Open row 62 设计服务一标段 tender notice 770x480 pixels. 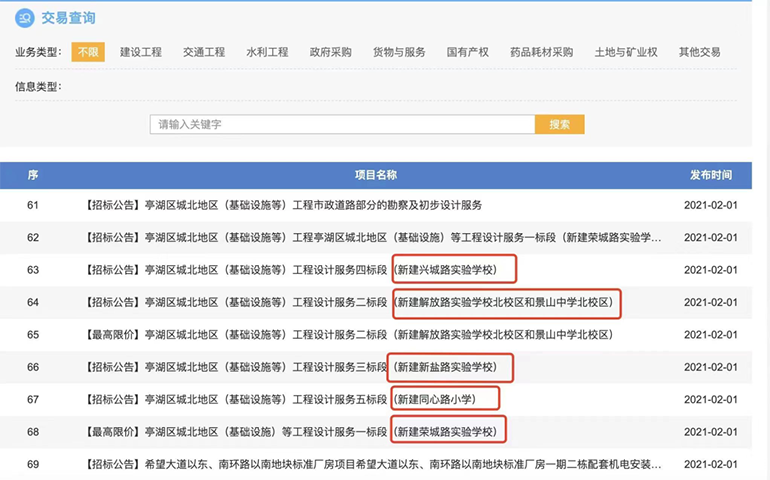click(x=373, y=238)
